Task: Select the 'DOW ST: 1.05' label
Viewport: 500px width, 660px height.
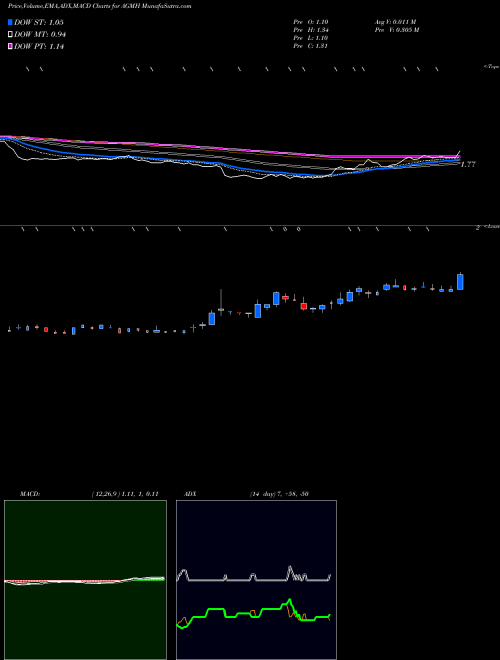Action: (x=39, y=22)
